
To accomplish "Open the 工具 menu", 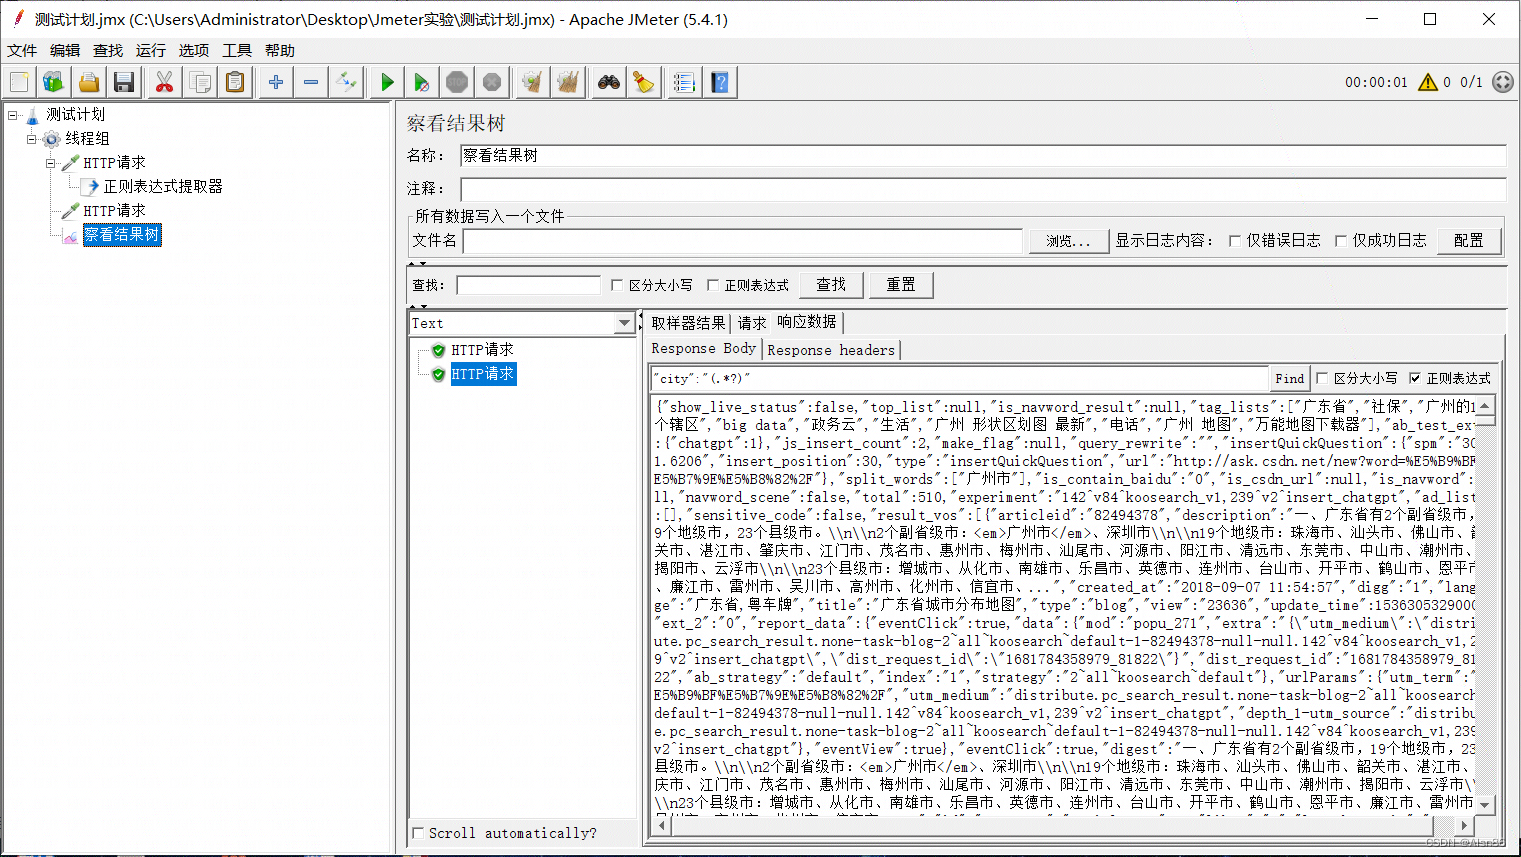I will (x=237, y=50).
